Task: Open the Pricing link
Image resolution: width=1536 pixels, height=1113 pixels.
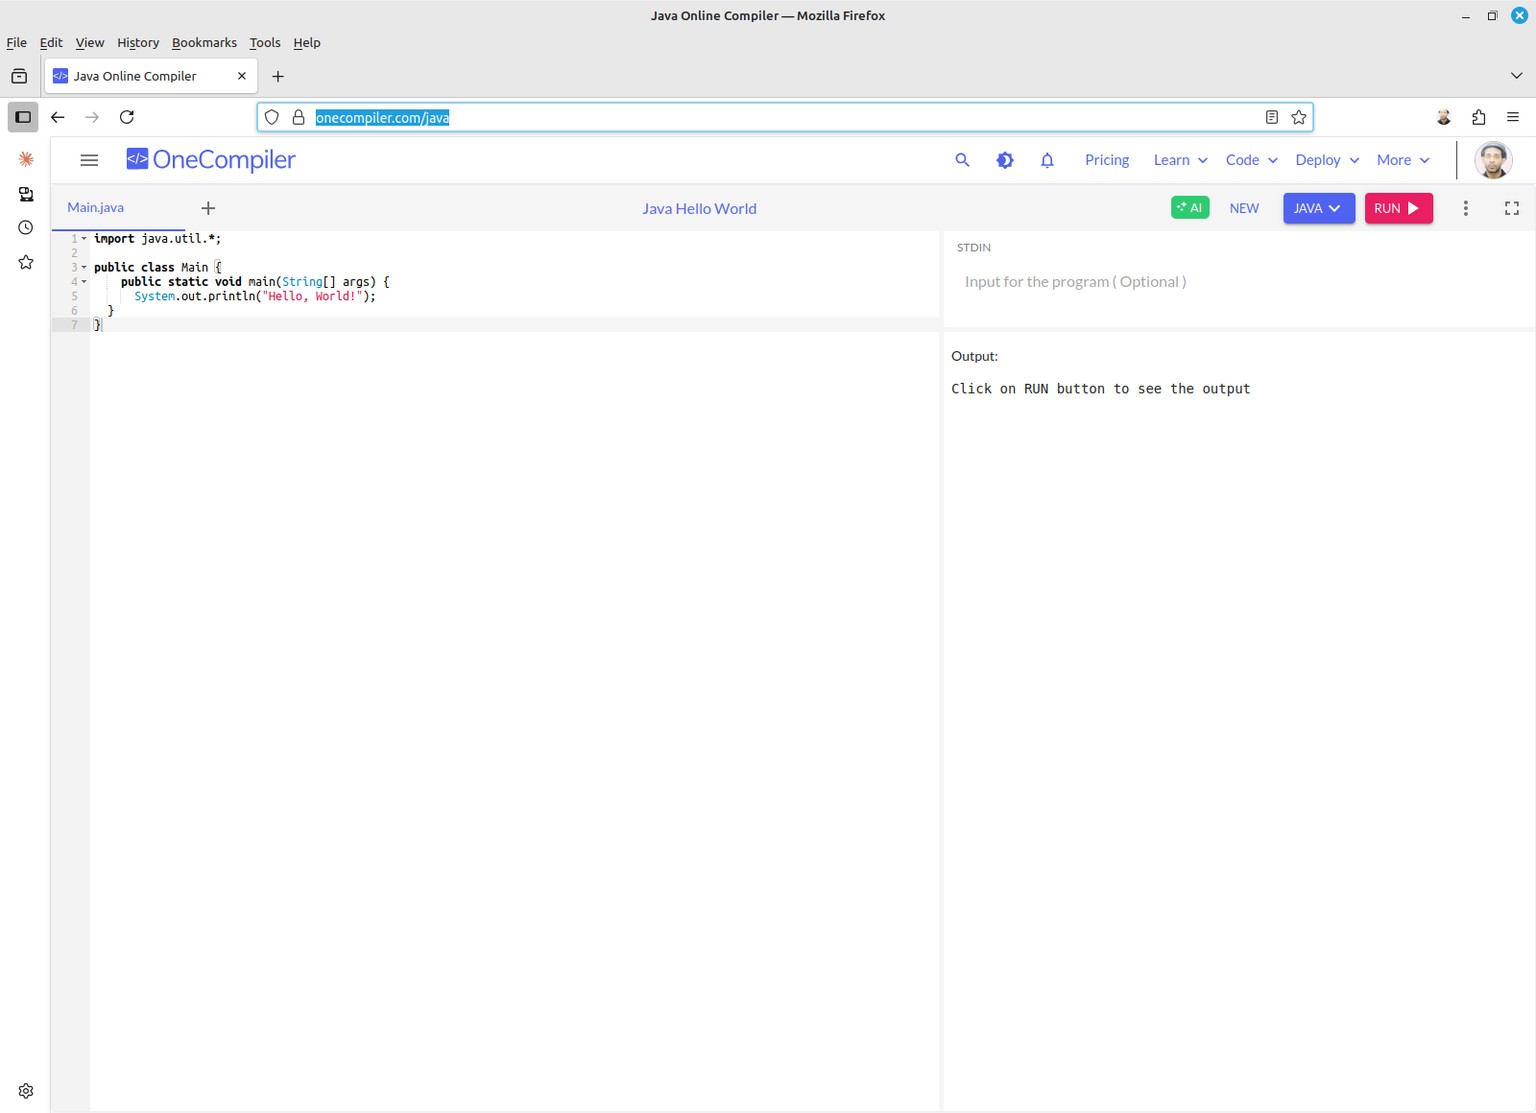Action: pyautogui.click(x=1107, y=160)
